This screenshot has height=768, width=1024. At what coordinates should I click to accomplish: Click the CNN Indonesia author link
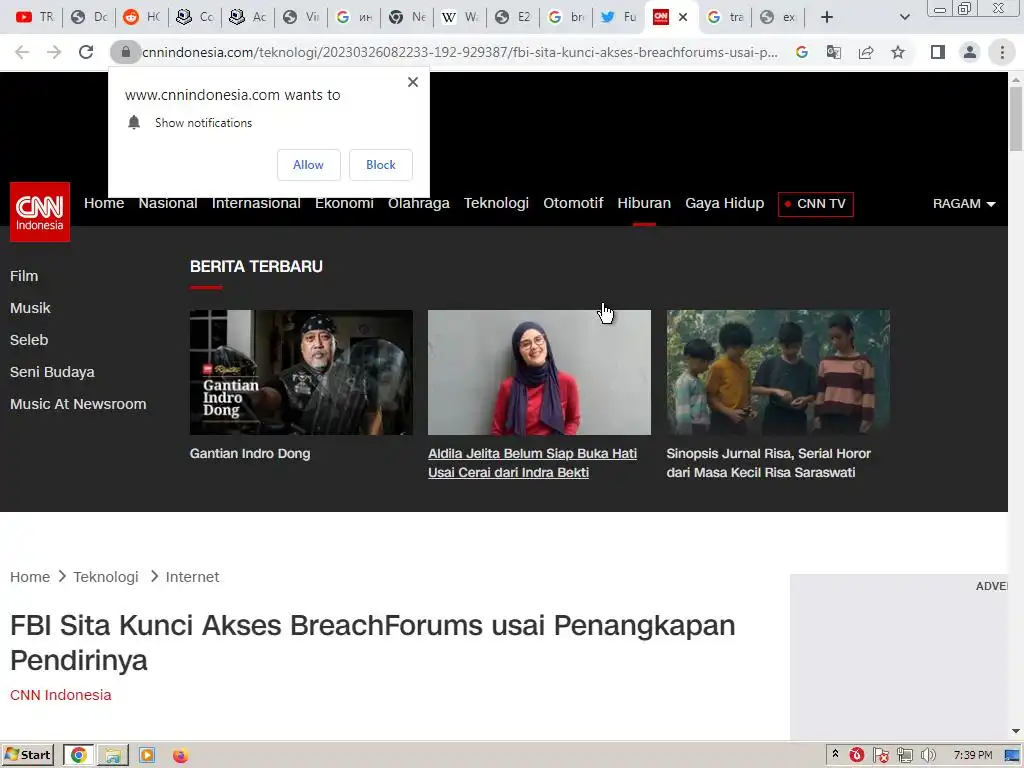[61, 695]
